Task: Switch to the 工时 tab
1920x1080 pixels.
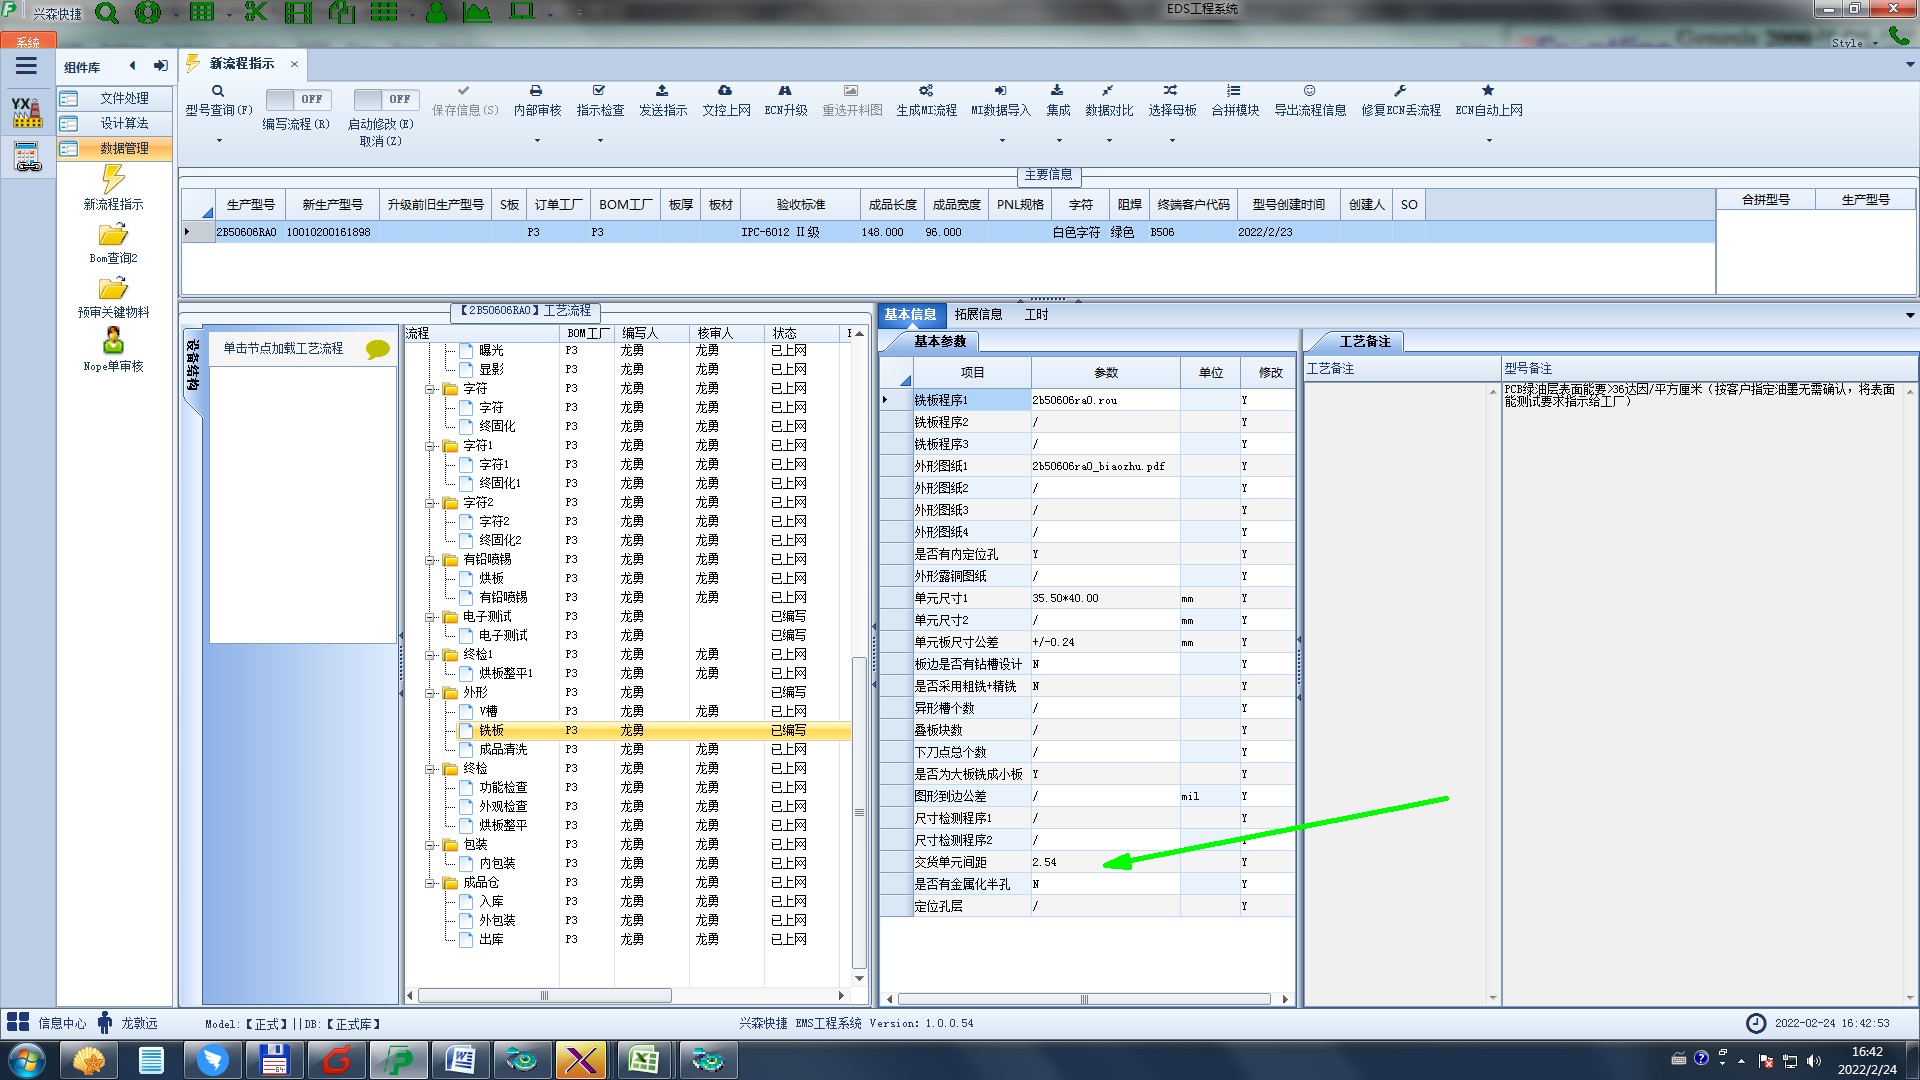Action: point(1036,314)
